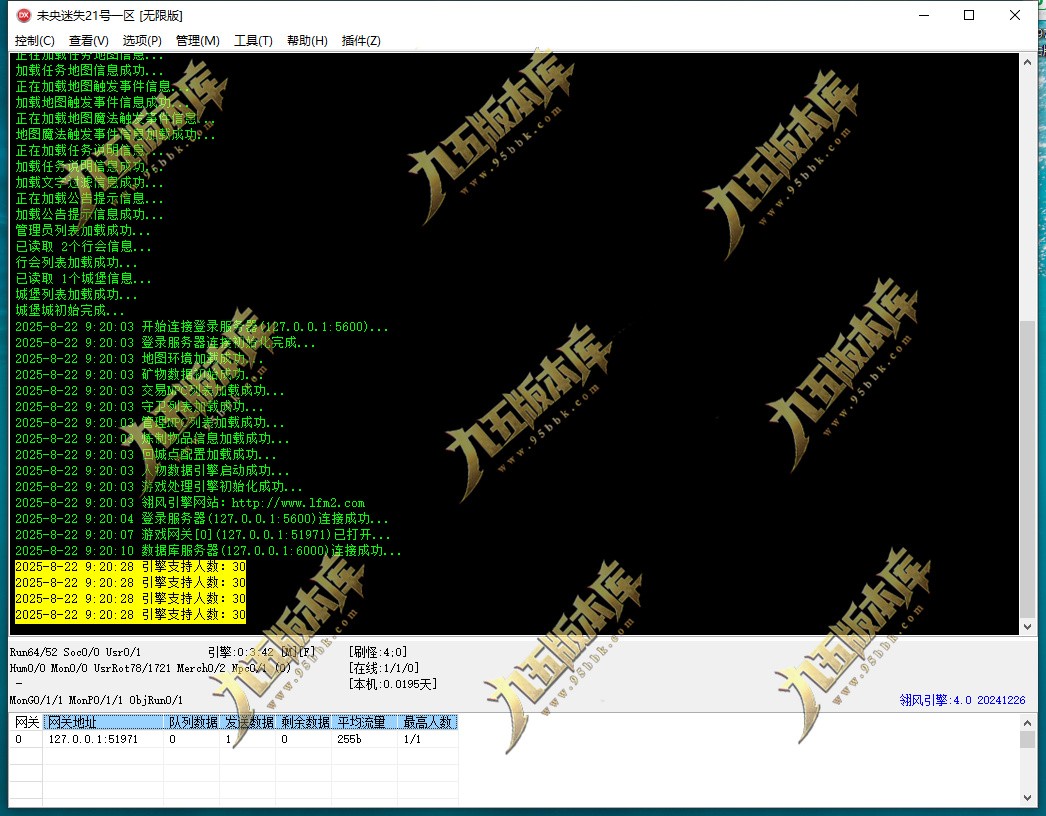Click the 翎风引擎:4.0 20241226 version label
Image resolution: width=1046 pixels, height=816 pixels.
pos(962,700)
